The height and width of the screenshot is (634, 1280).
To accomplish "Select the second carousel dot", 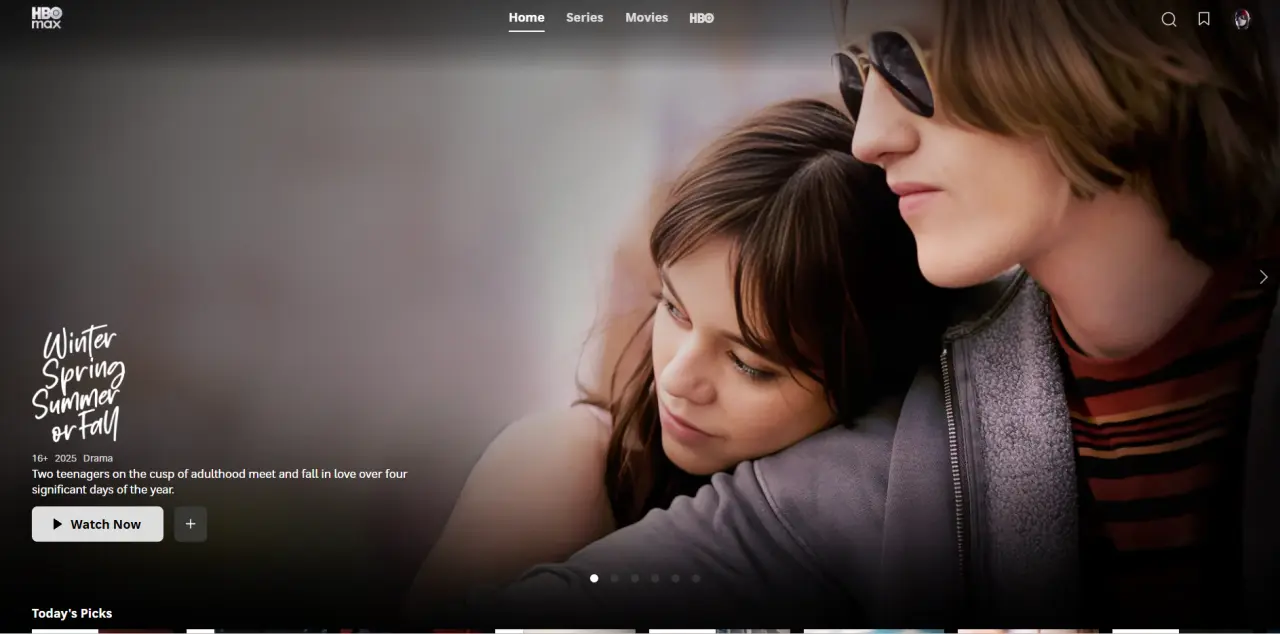I will coord(614,578).
